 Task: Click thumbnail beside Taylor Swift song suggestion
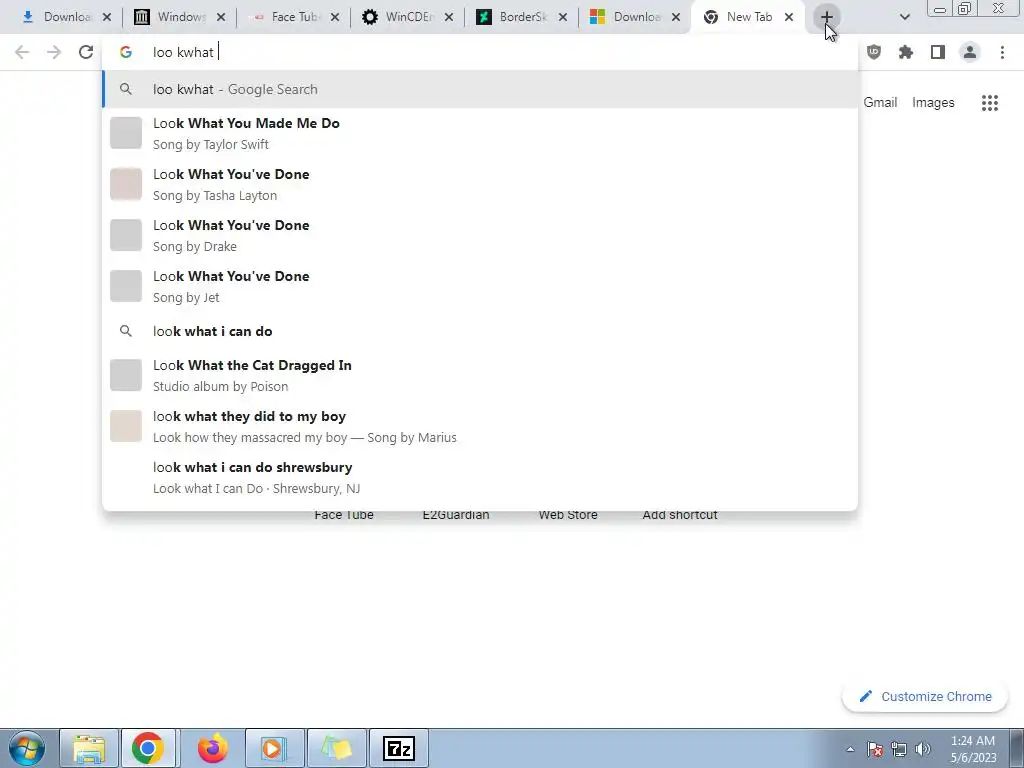click(126, 133)
